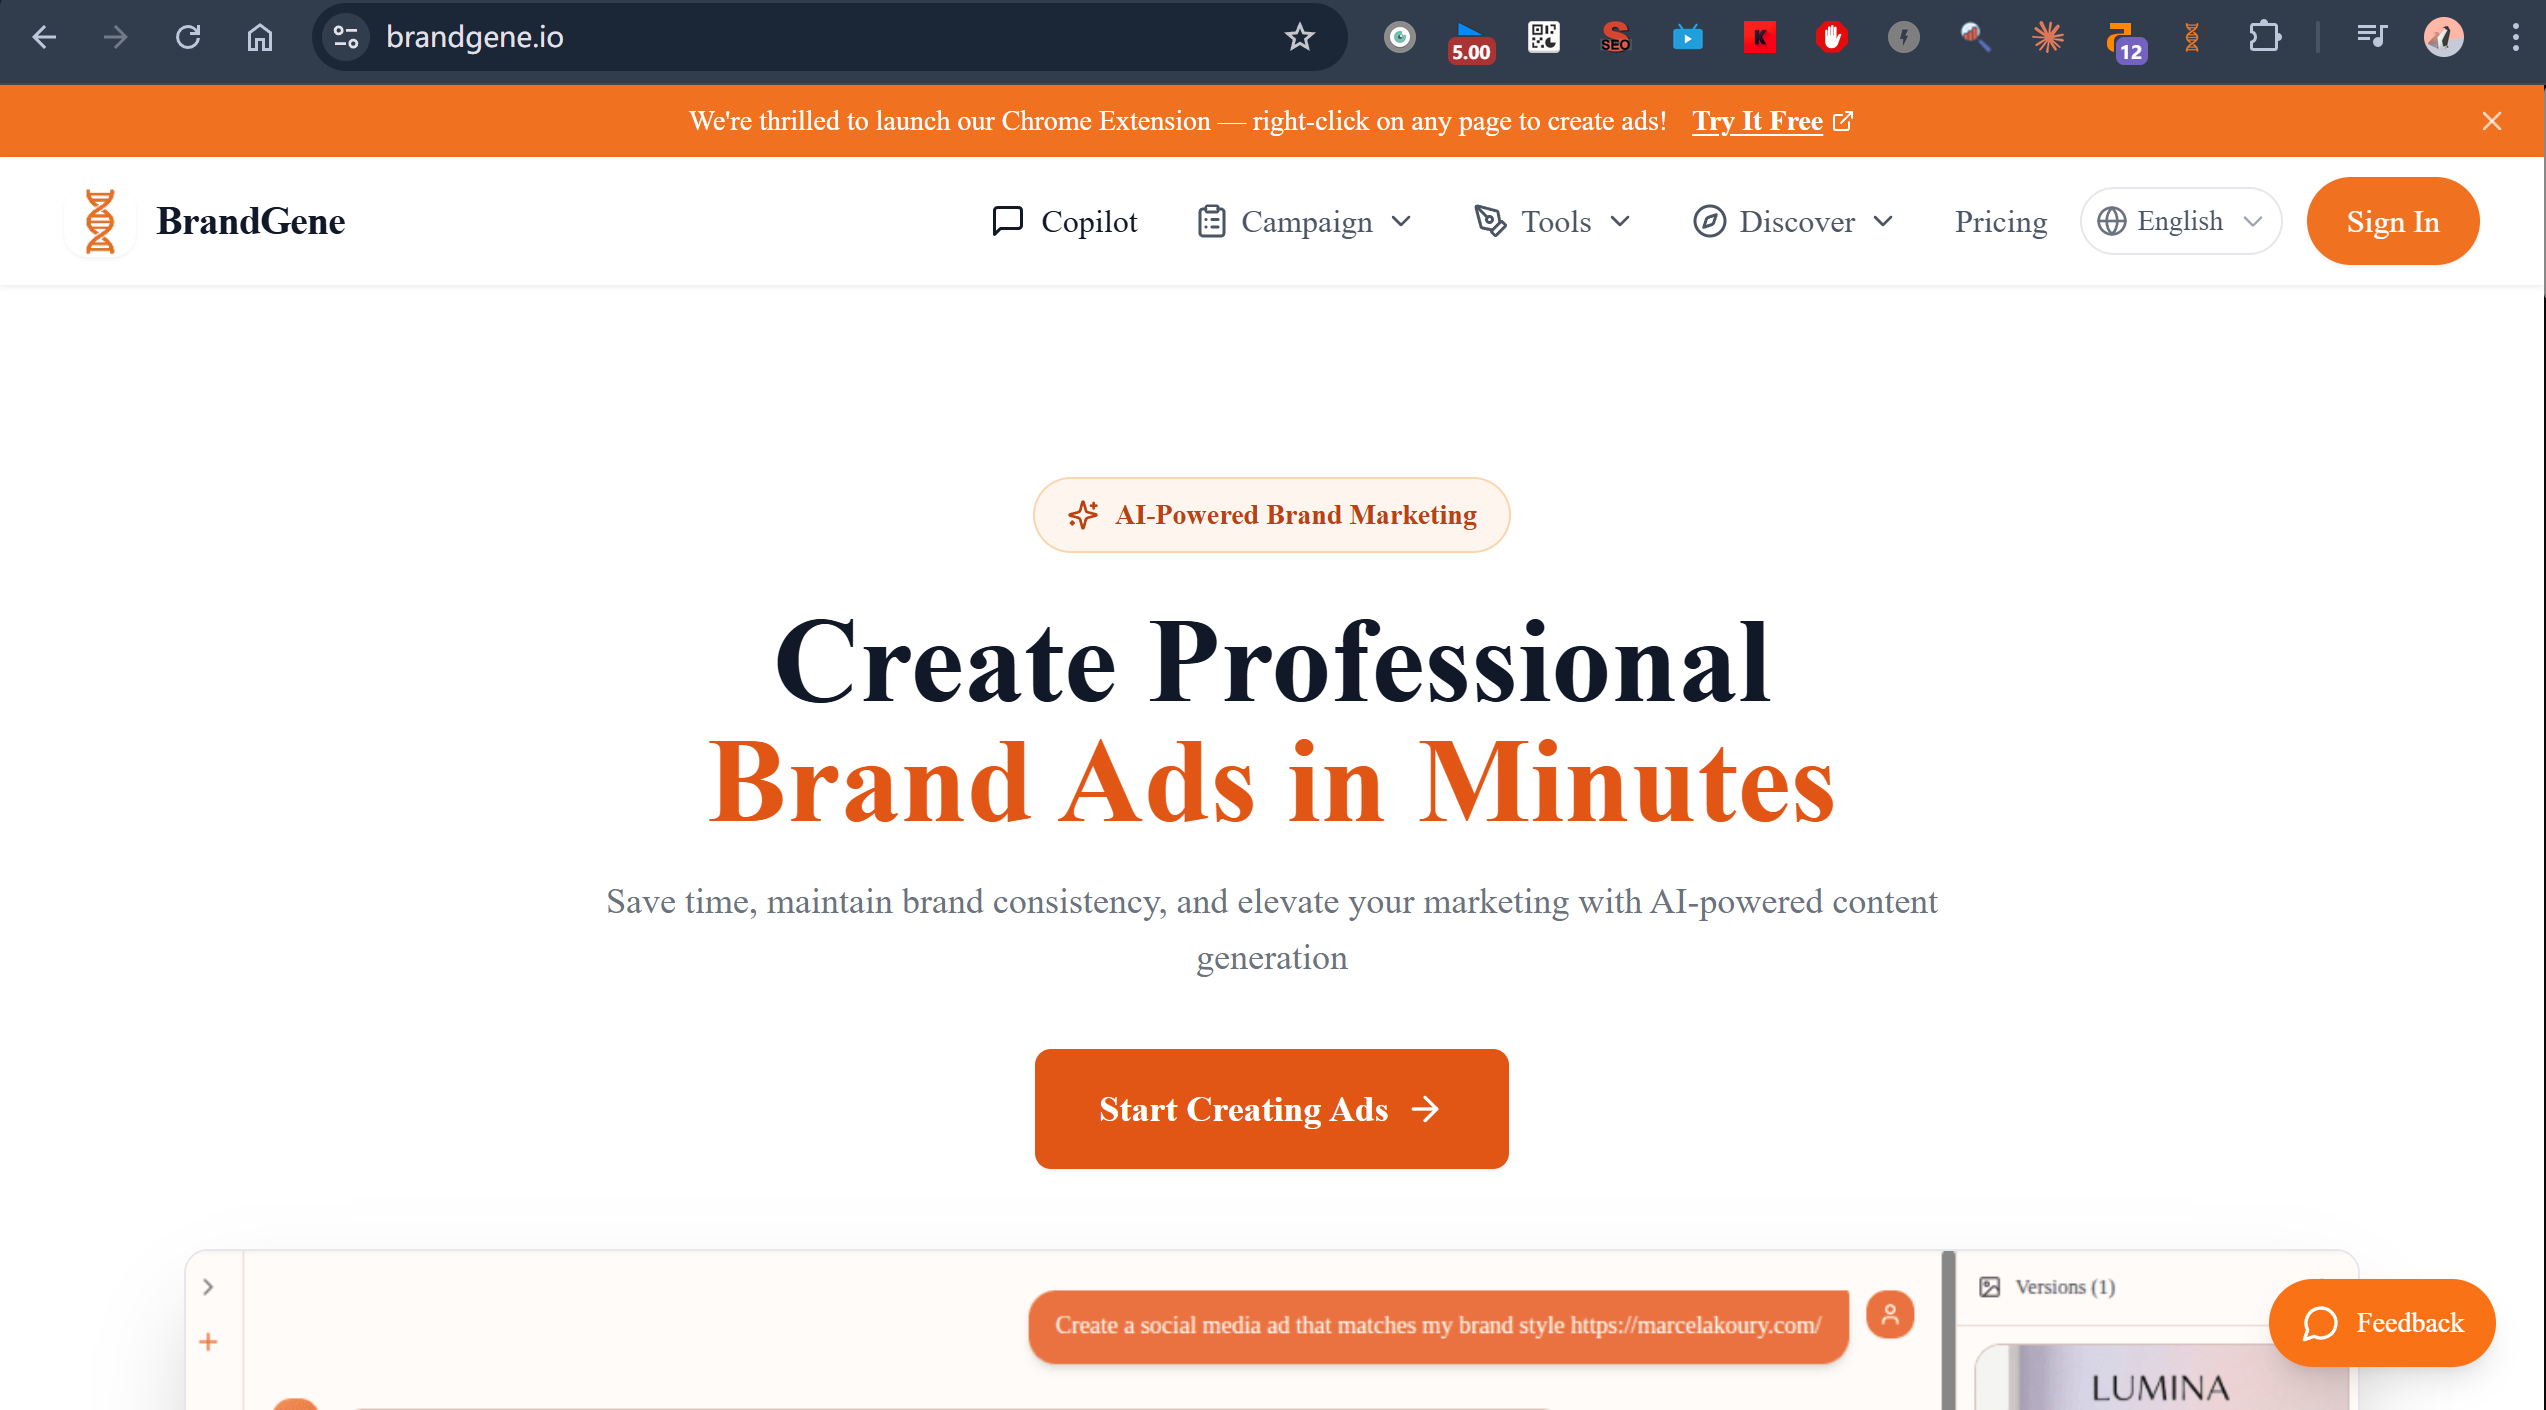This screenshot has height=1410, width=2546.
Task: Expand the preview sidebar chevron
Action: tap(208, 1287)
